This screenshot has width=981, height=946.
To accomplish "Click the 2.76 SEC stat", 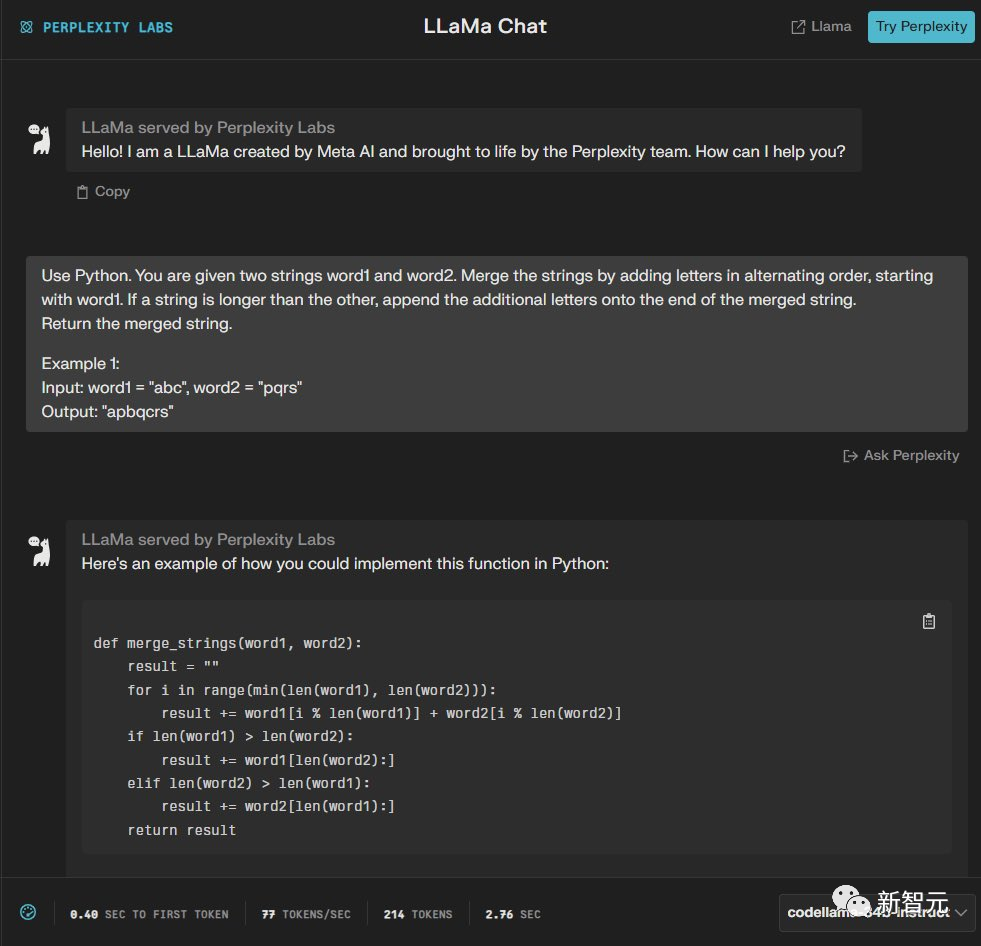I will (x=513, y=914).
